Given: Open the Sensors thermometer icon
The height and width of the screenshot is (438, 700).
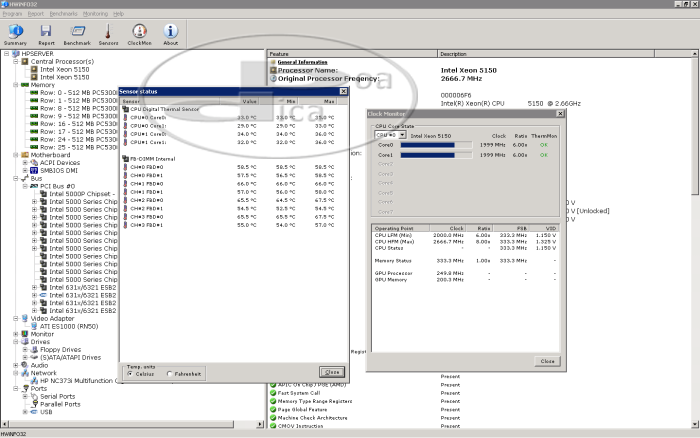Looking at the screenshot, I should tap(108, 35).
